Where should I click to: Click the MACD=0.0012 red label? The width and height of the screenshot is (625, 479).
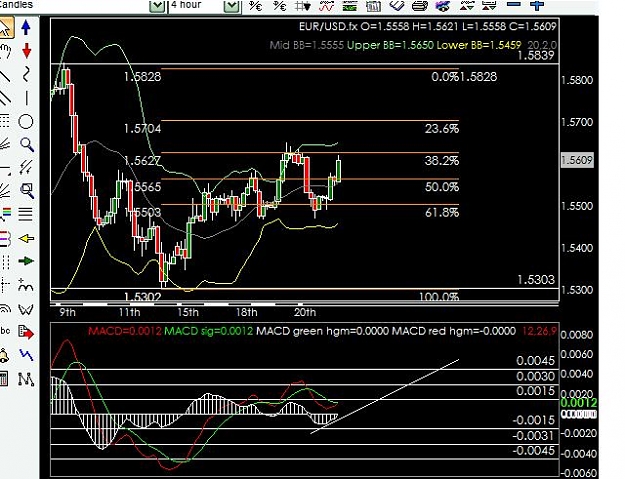coord(125,331)
